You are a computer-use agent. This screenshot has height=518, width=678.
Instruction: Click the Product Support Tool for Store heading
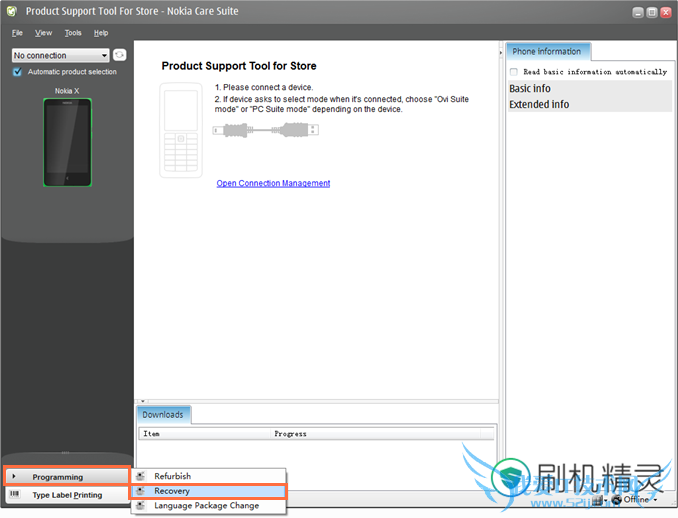coord(239,66)
